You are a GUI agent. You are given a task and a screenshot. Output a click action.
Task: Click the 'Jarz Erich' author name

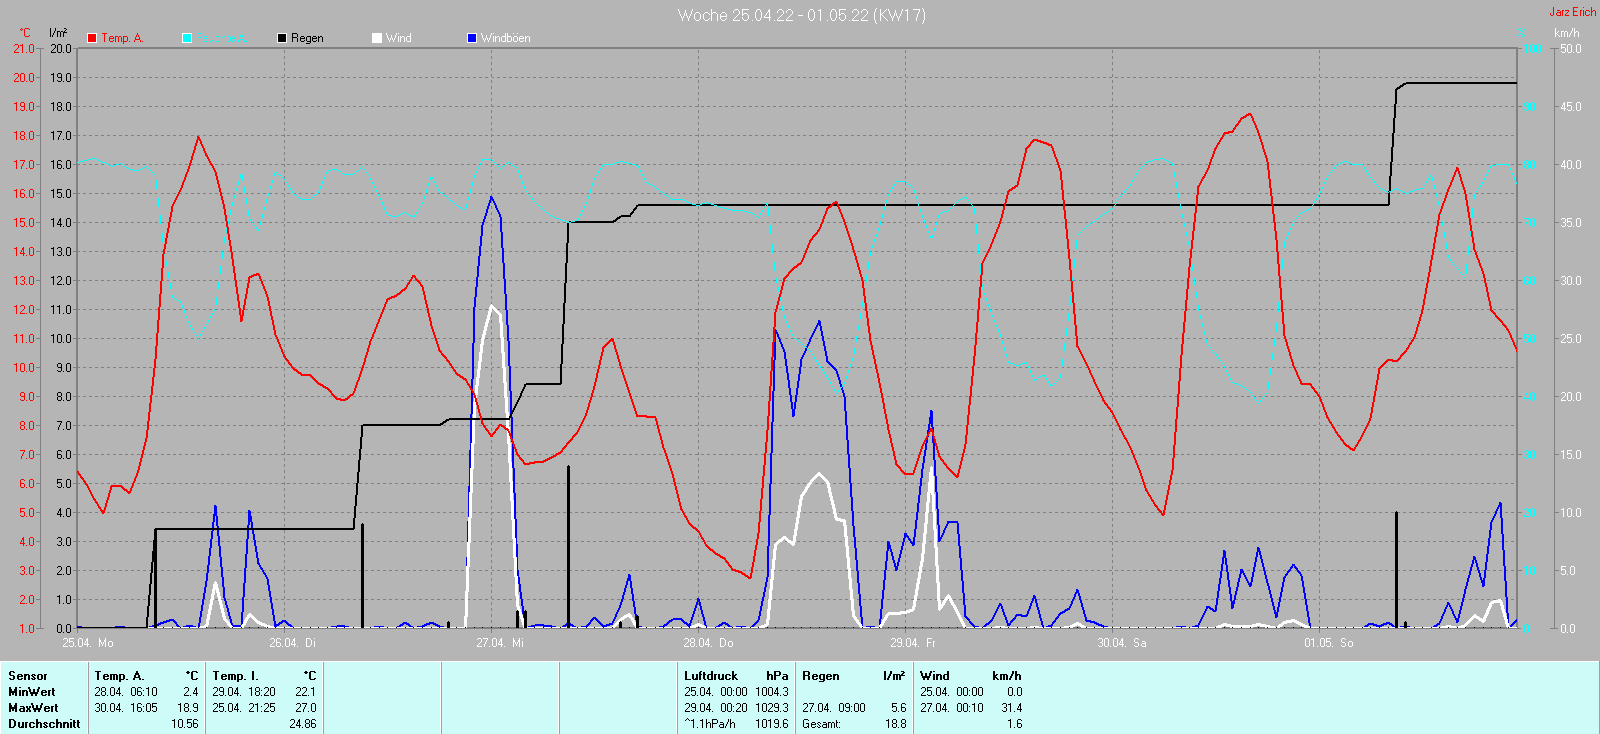coord(1573,12)
